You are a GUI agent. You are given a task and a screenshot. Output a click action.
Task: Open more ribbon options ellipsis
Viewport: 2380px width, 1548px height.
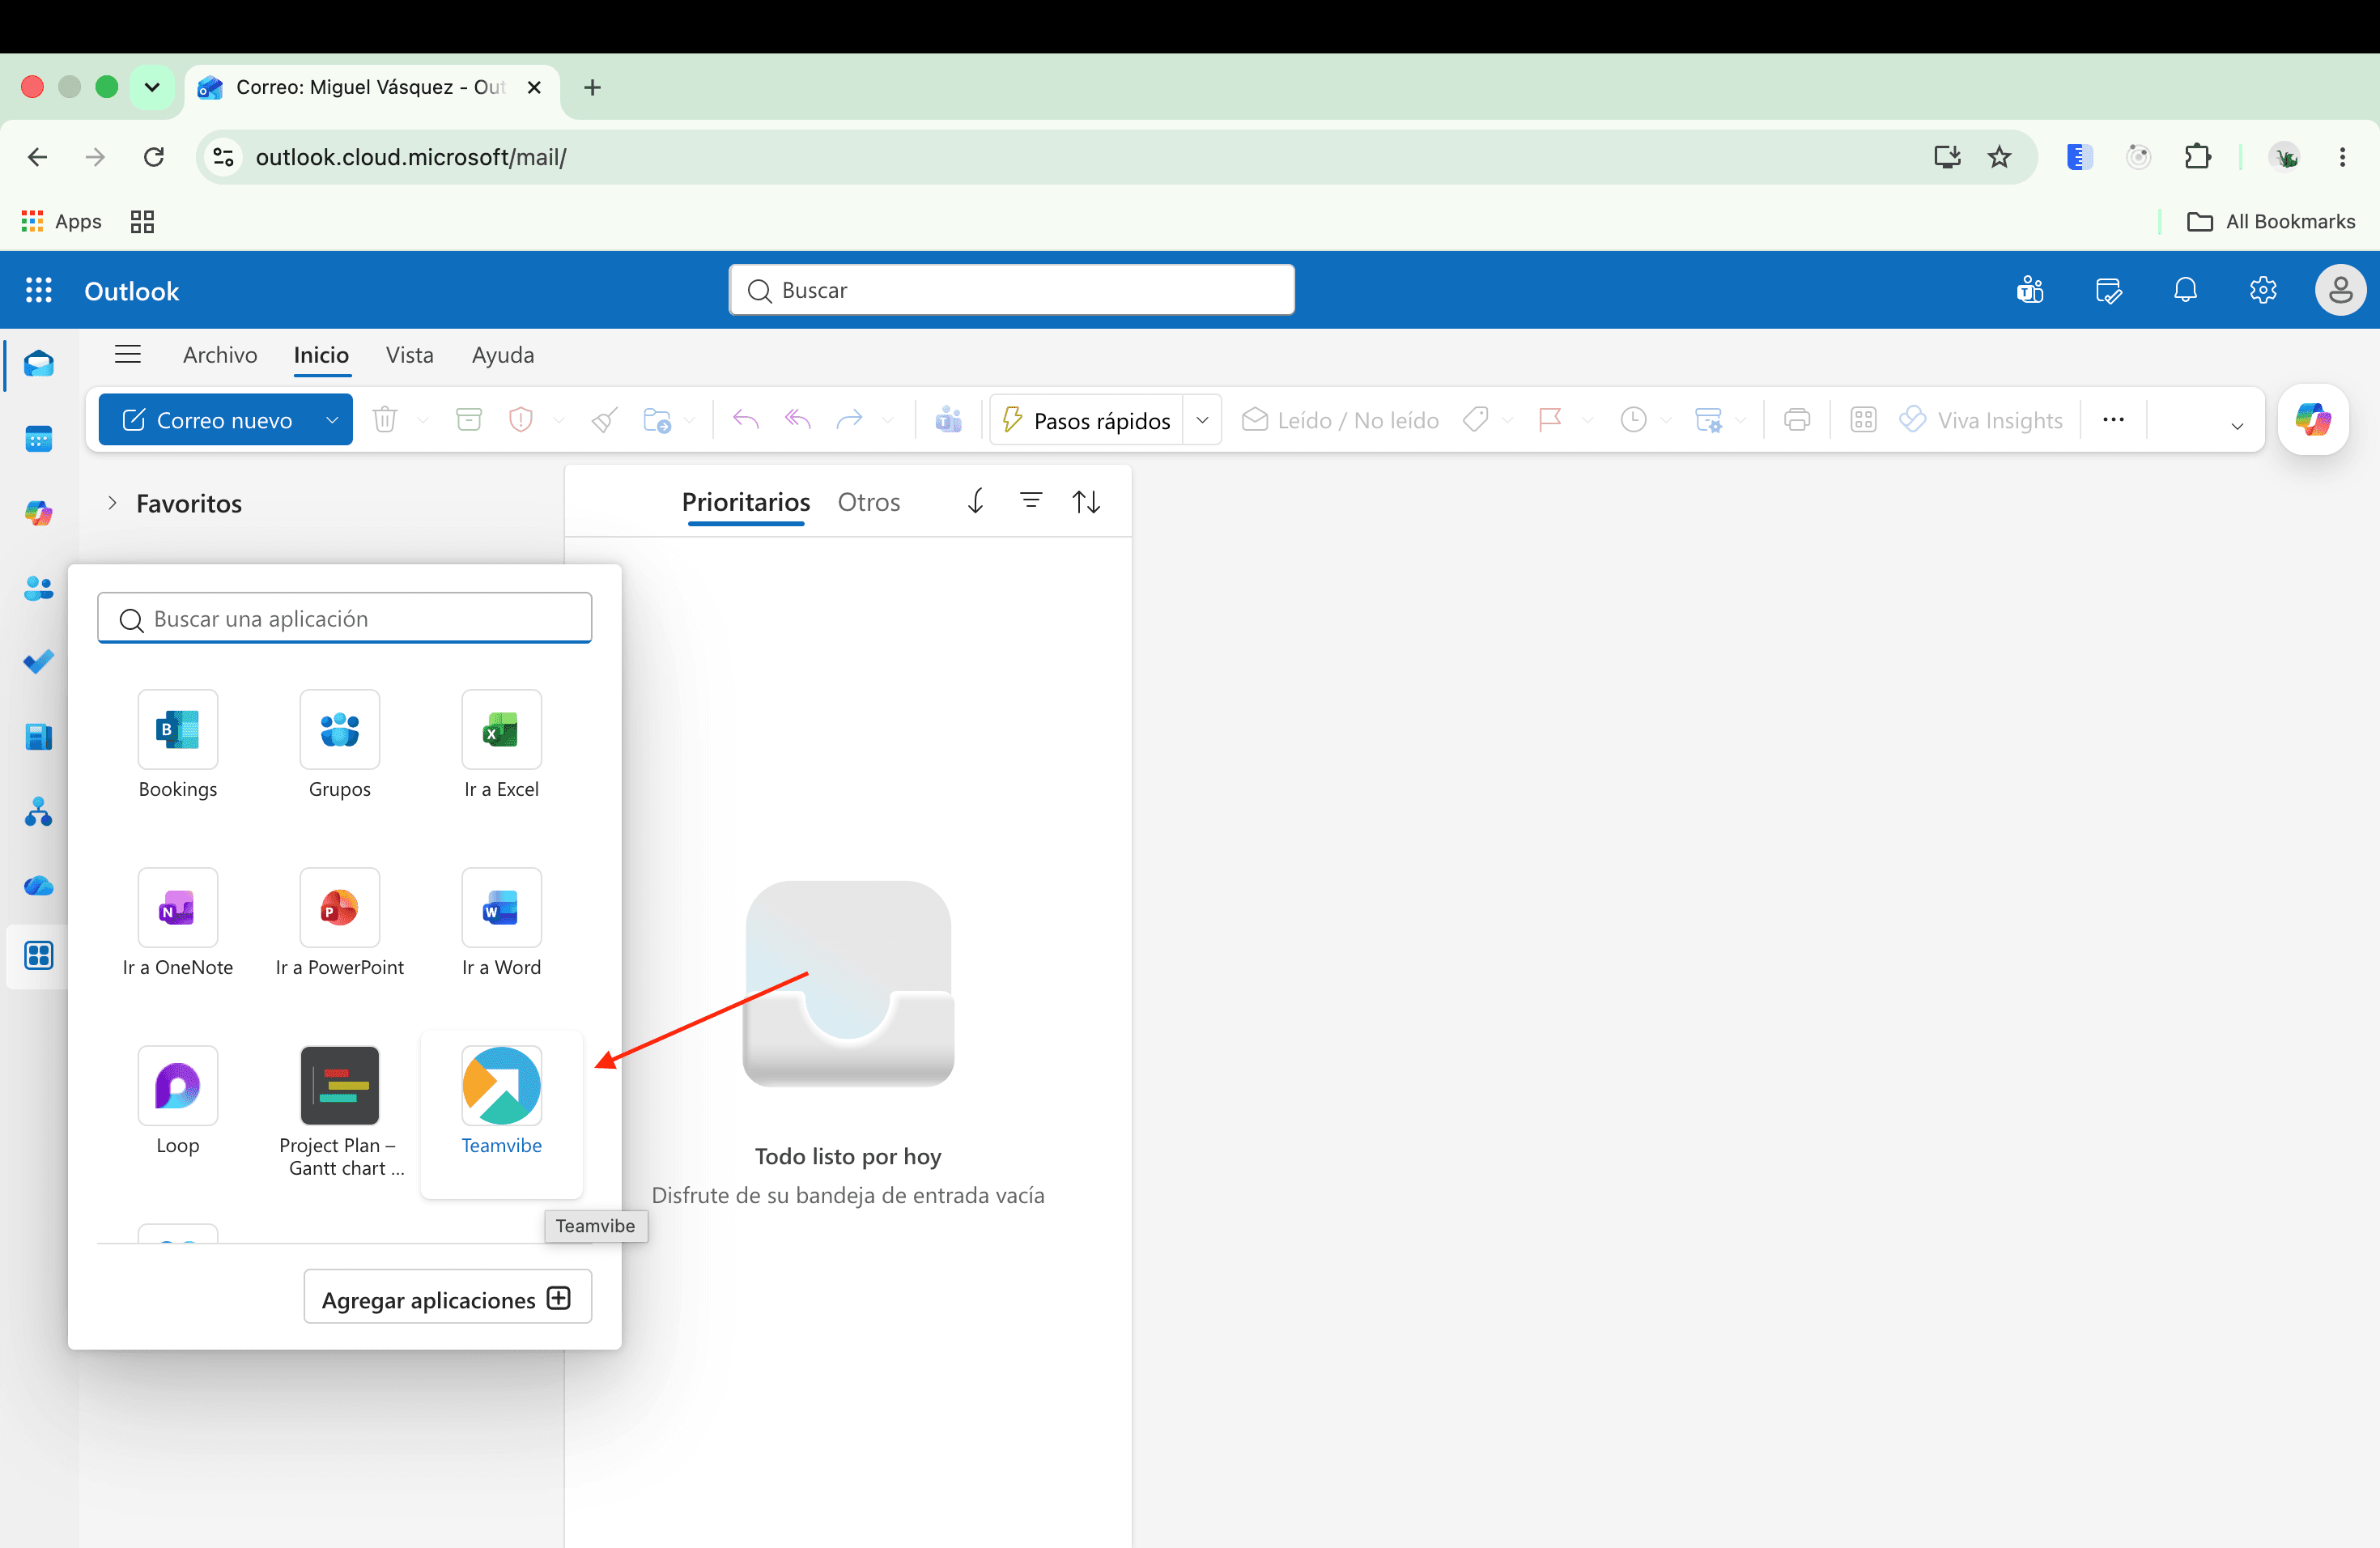point(2113,420)
